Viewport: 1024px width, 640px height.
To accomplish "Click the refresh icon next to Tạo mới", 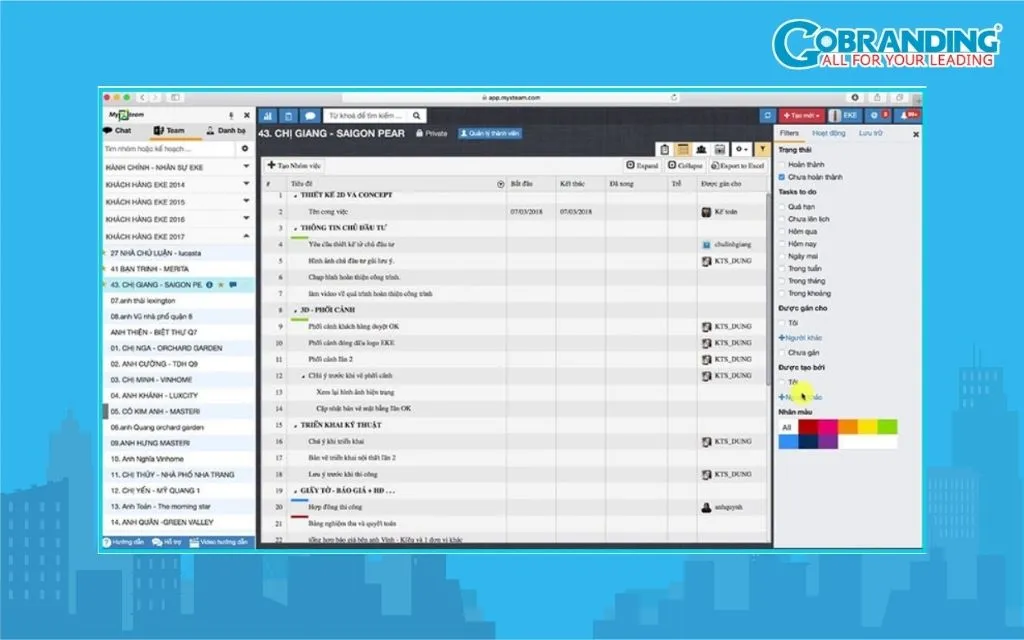I will tap(767, 116).
